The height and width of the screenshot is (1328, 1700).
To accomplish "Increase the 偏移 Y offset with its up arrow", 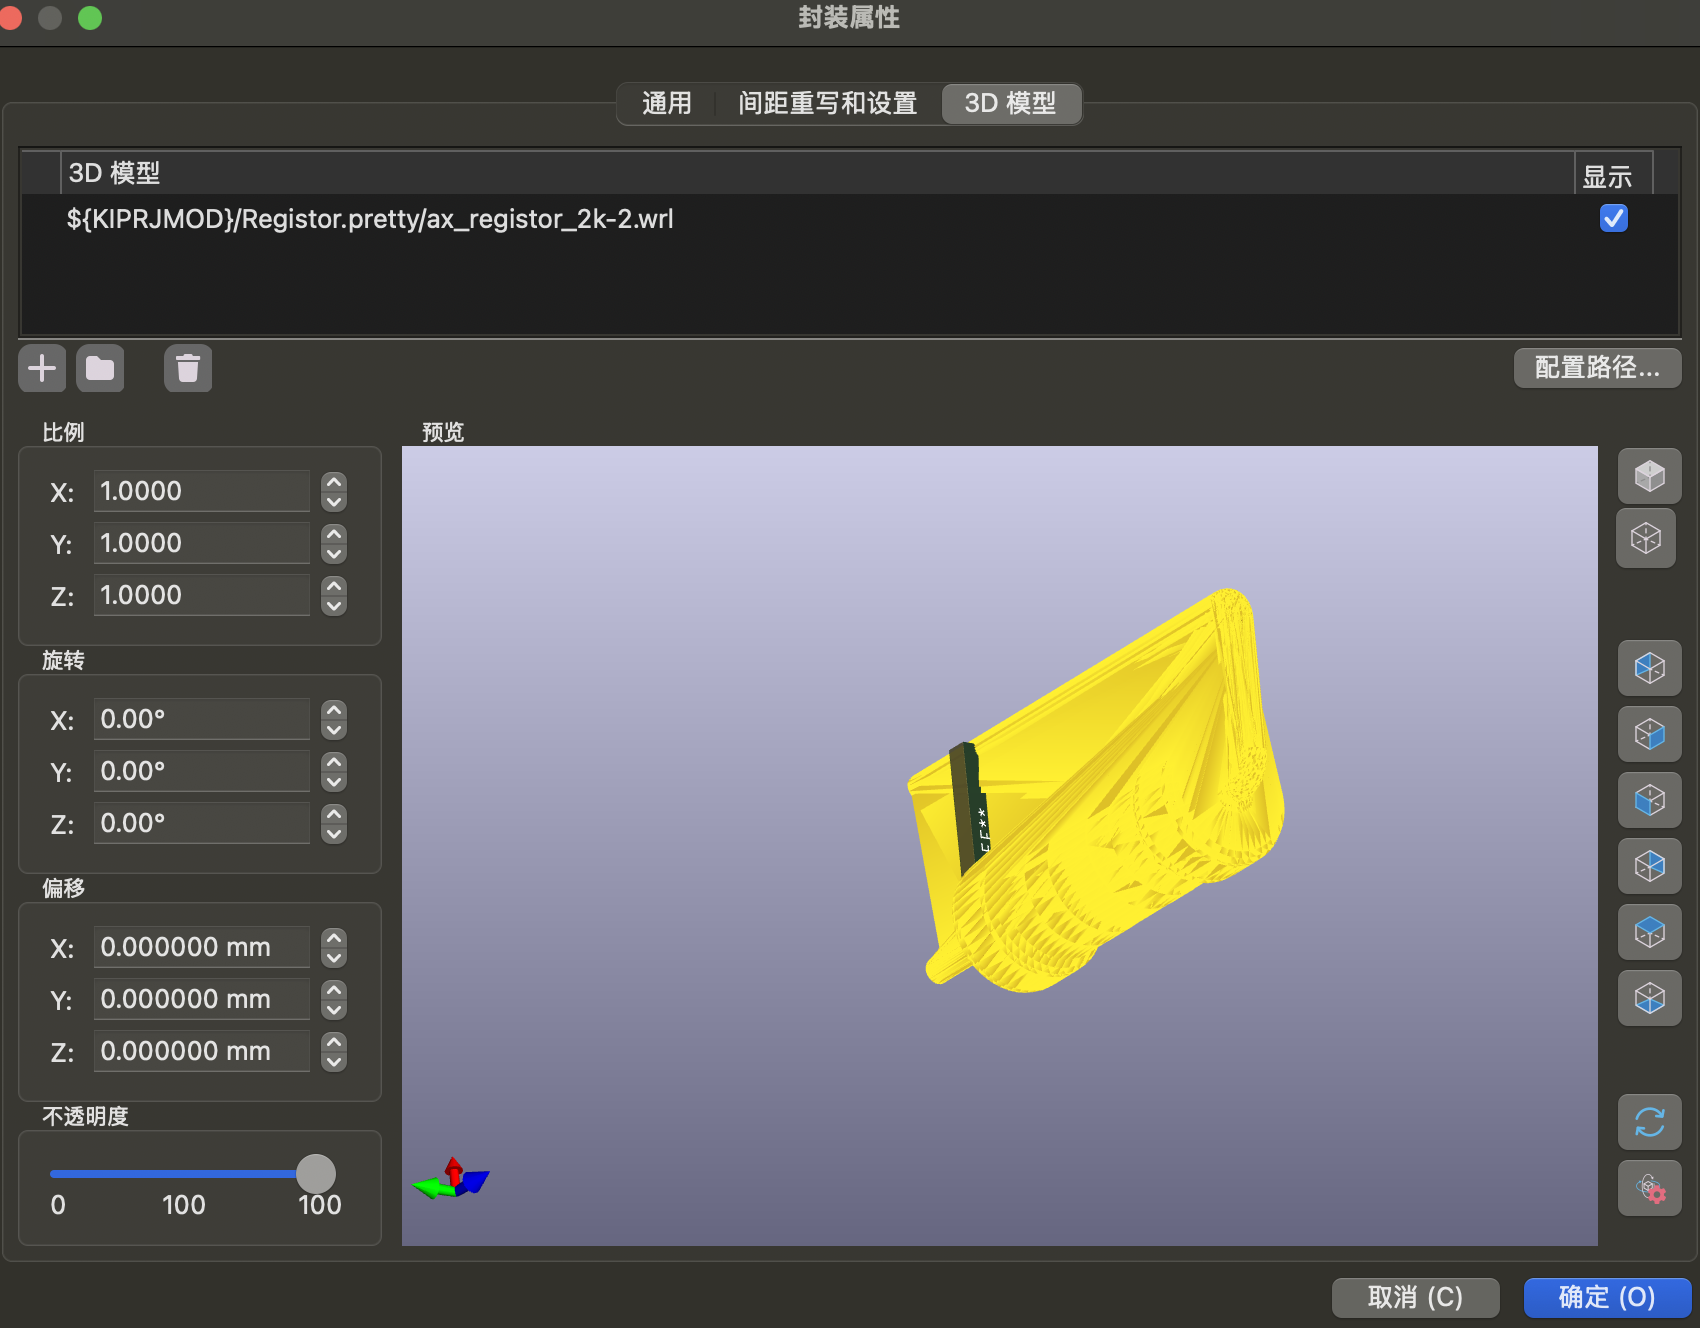I will click(x=334, y=990).
